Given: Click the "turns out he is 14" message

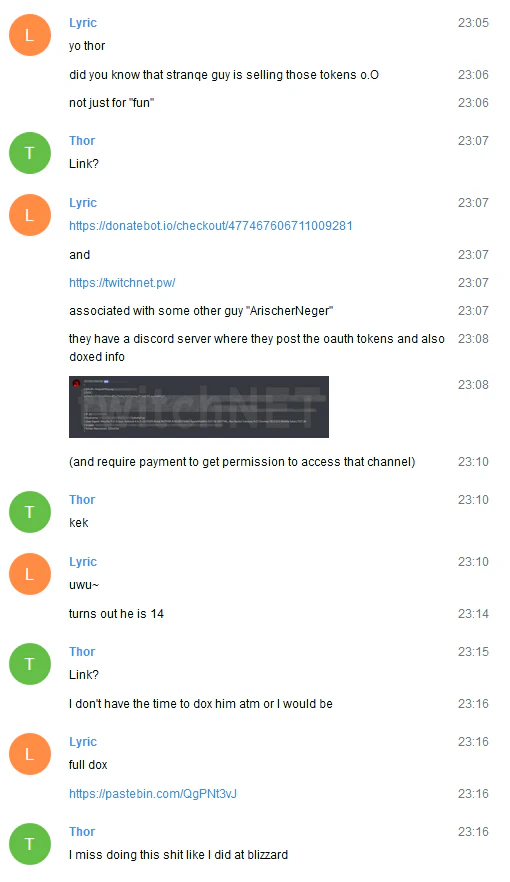Looking at the screenshot, I should pos(116,614).
